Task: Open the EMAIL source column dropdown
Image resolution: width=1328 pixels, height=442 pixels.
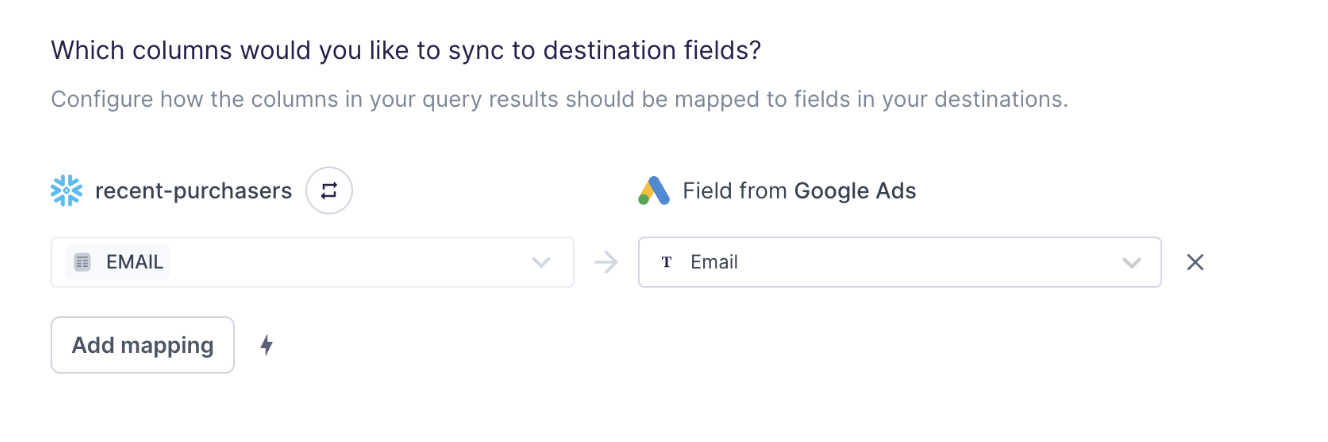Action: click(313, 262)
